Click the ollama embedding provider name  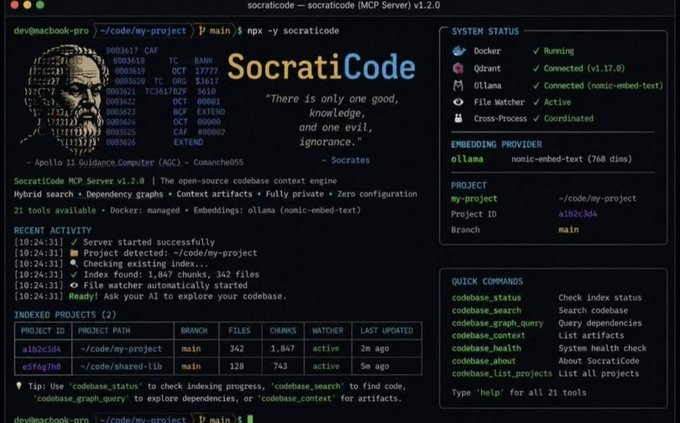click(x=467, y=159)
